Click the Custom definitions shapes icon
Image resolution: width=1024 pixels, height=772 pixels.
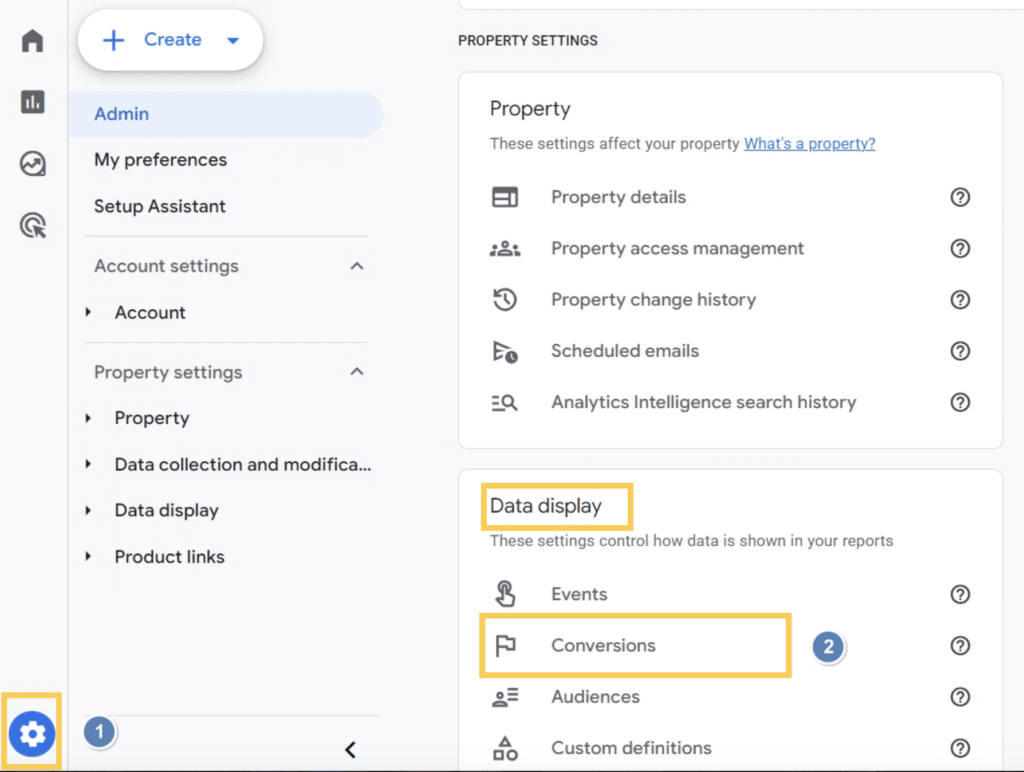[x=505, y=748]
